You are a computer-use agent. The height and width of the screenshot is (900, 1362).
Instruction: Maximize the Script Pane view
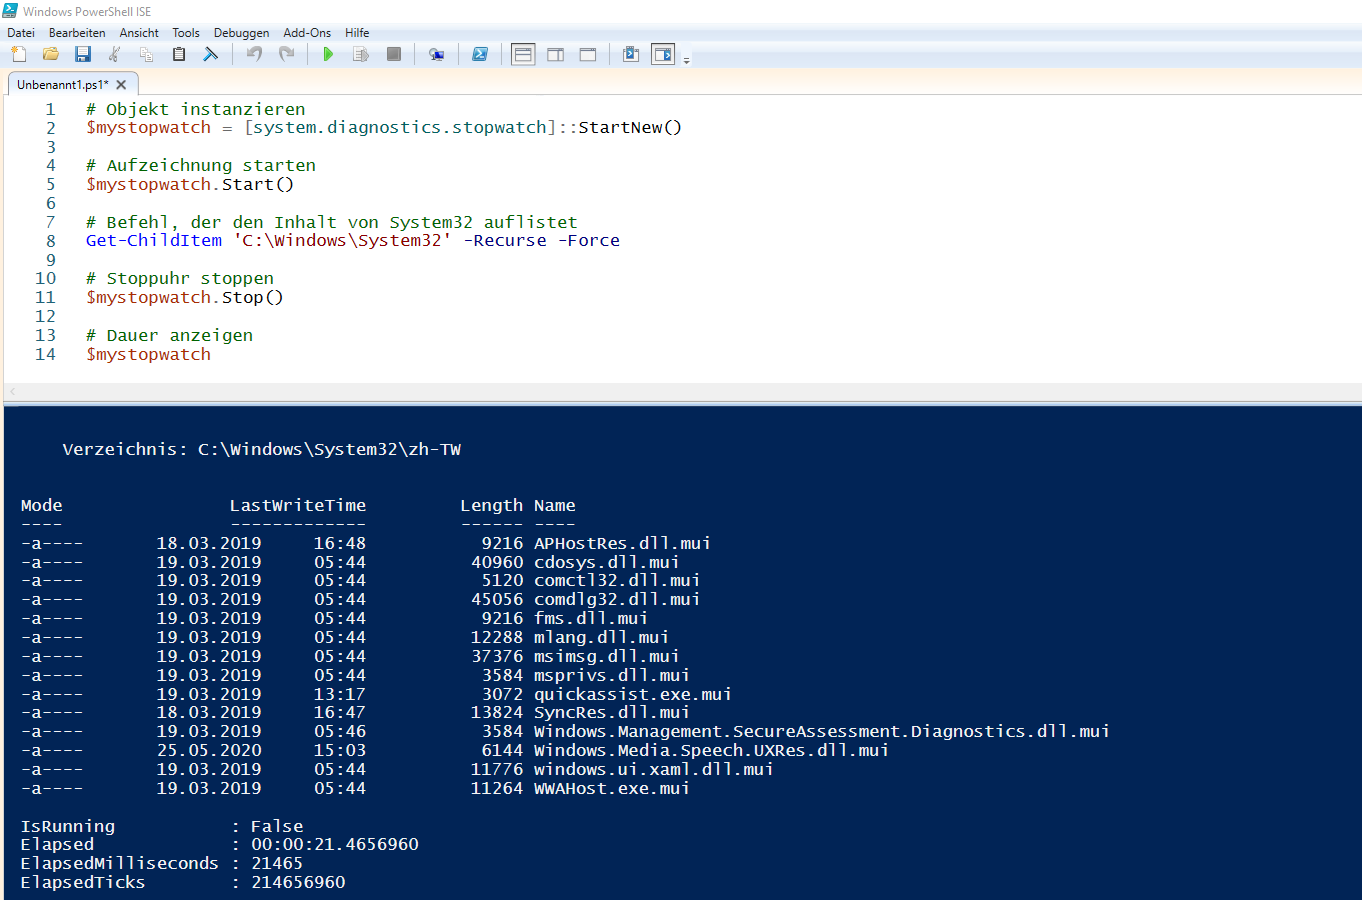point(587,54)
